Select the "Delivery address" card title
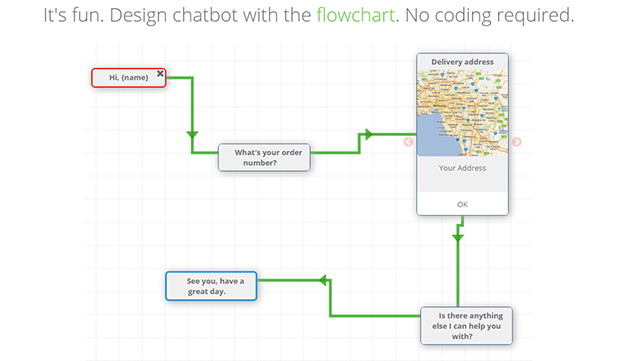Viewport: 640px width, 361px height. (x=462, y=62)
